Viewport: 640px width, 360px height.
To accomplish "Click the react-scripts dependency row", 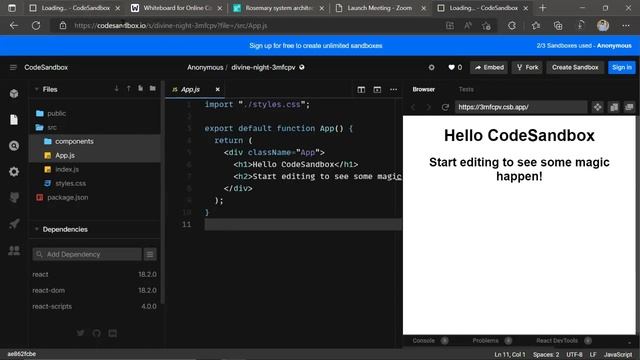I will [94, 306].
